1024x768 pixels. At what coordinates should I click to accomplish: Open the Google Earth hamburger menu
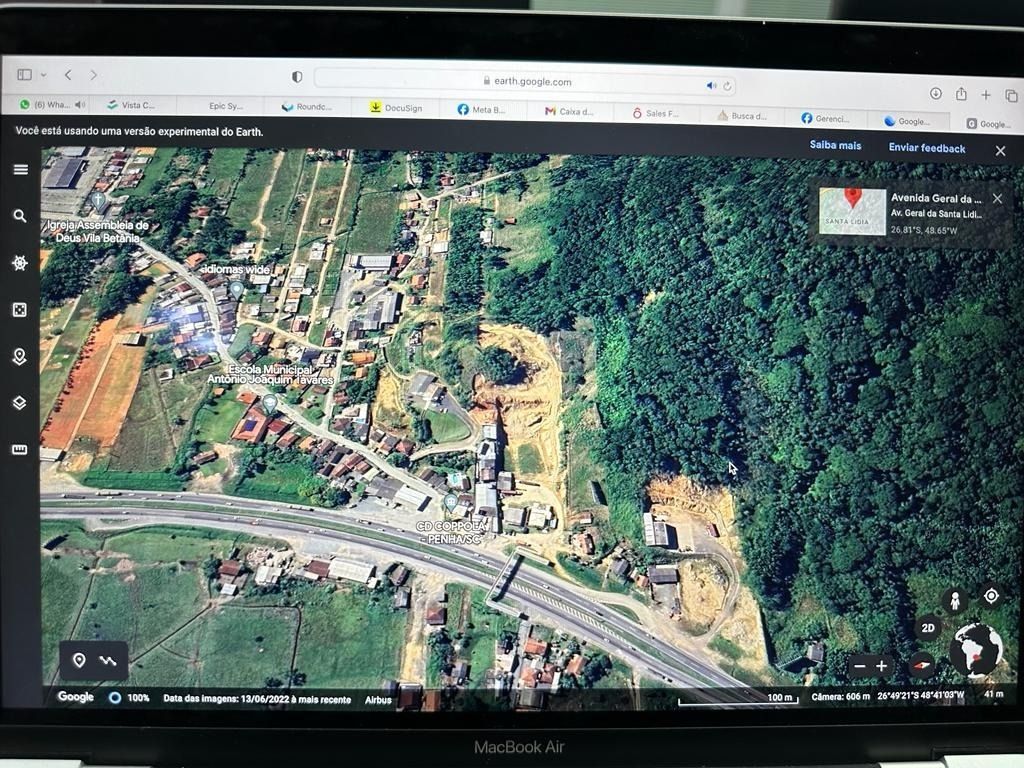[x=20, y=169]
